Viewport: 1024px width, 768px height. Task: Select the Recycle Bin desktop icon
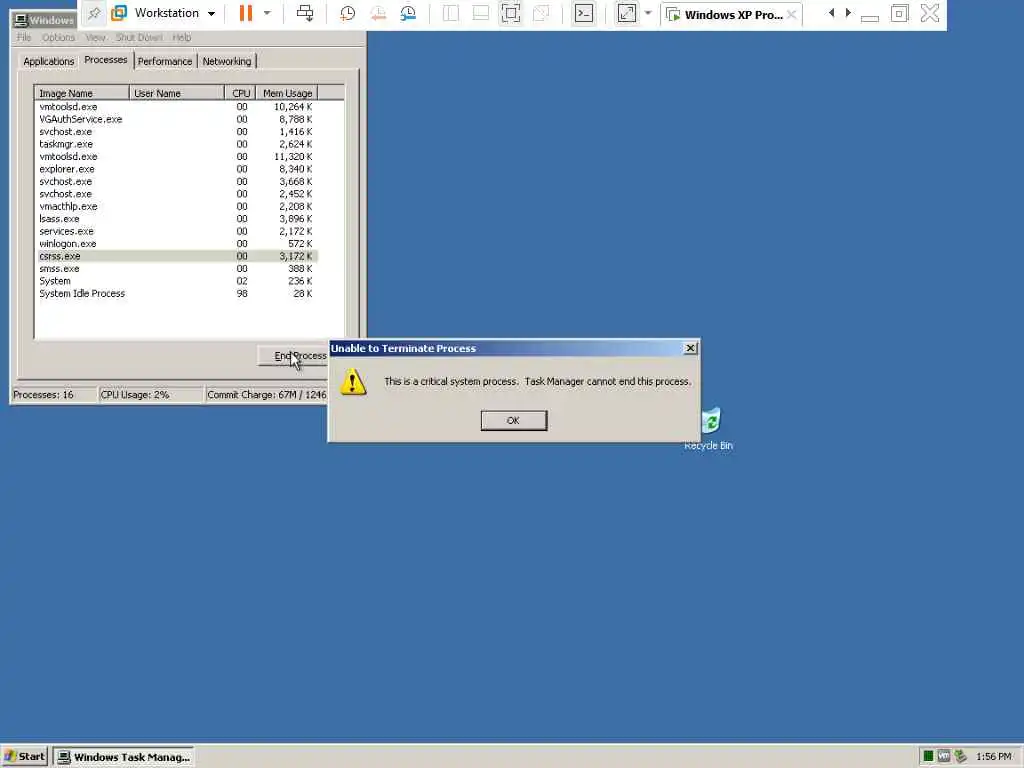(709, 429)
